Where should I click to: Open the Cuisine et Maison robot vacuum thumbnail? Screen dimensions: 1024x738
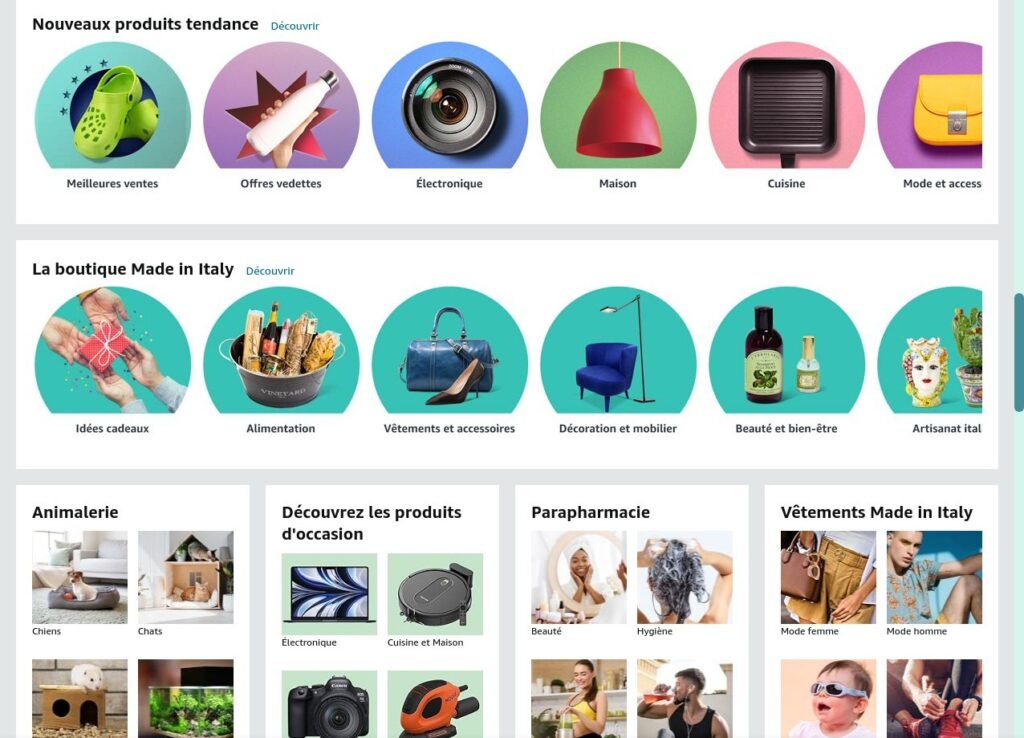click(435, 594)
